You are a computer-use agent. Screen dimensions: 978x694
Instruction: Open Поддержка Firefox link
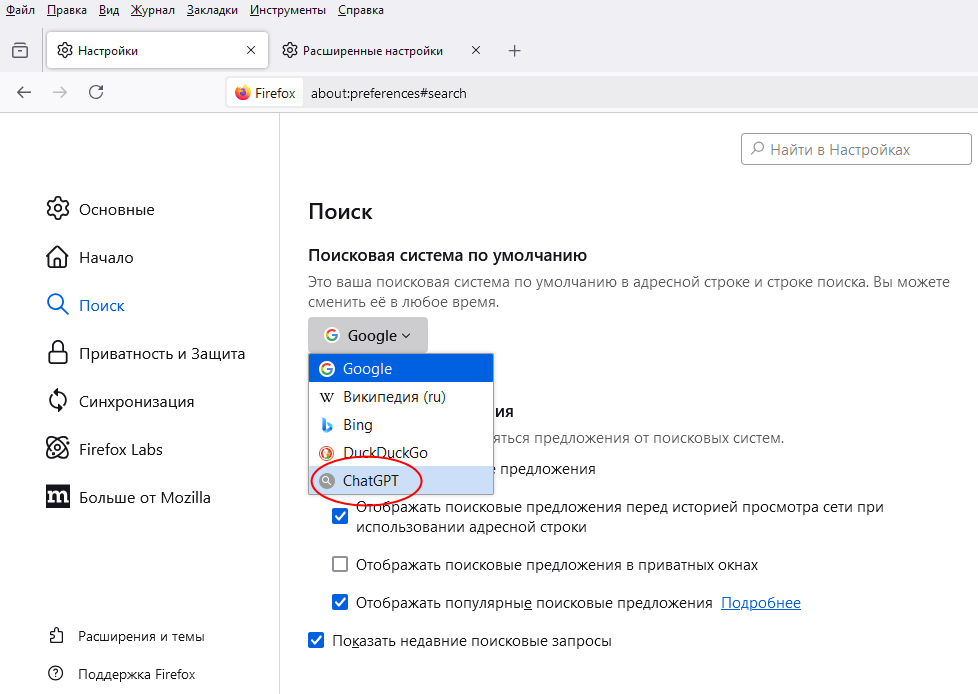(137, 674)
